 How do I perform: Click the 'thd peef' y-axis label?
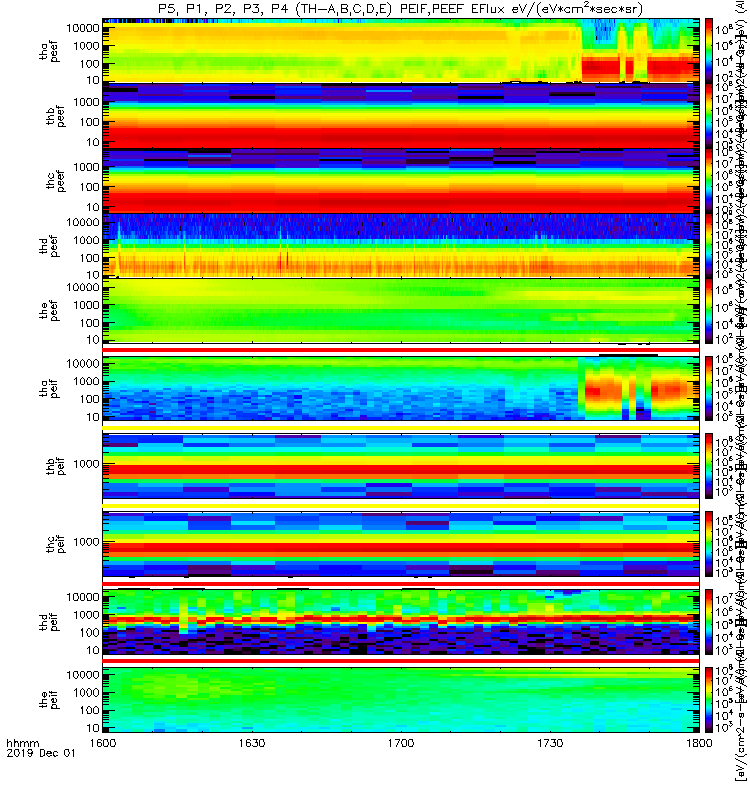(x=49, y=246)
